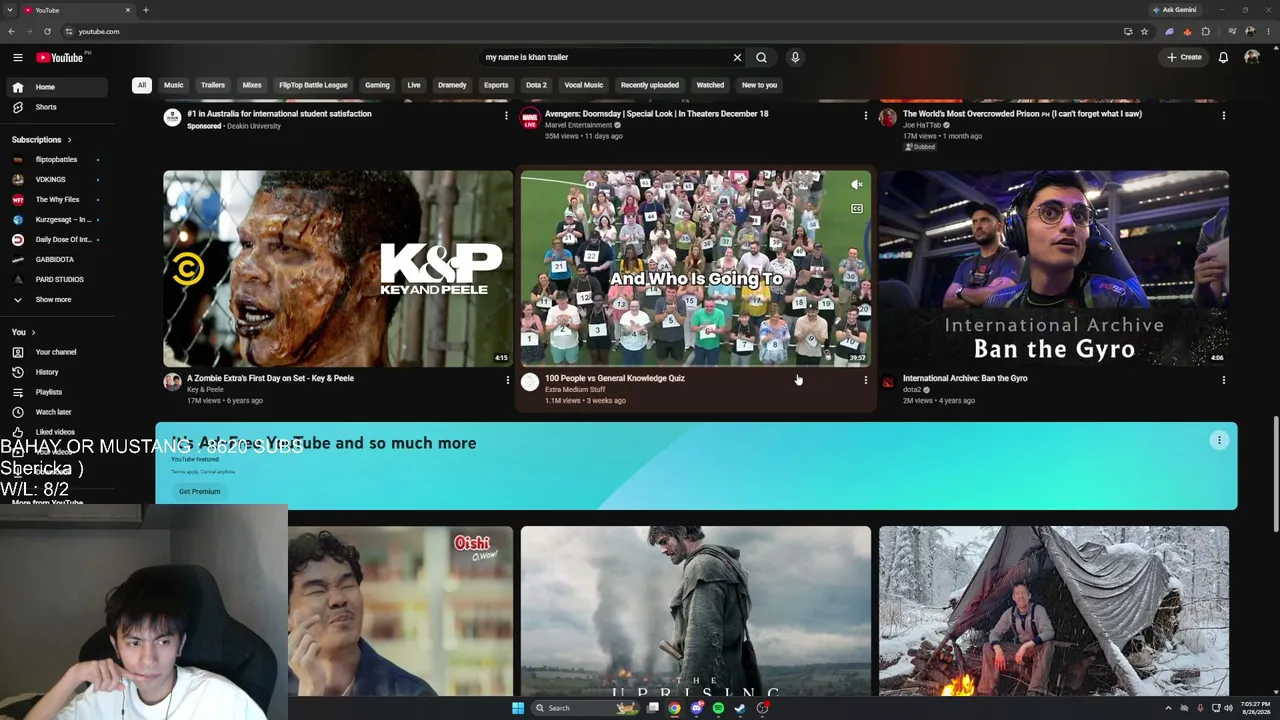Open the YouTube guide hamburger menu
Viewport: 1280px width, 720px height.
point(17,57)
